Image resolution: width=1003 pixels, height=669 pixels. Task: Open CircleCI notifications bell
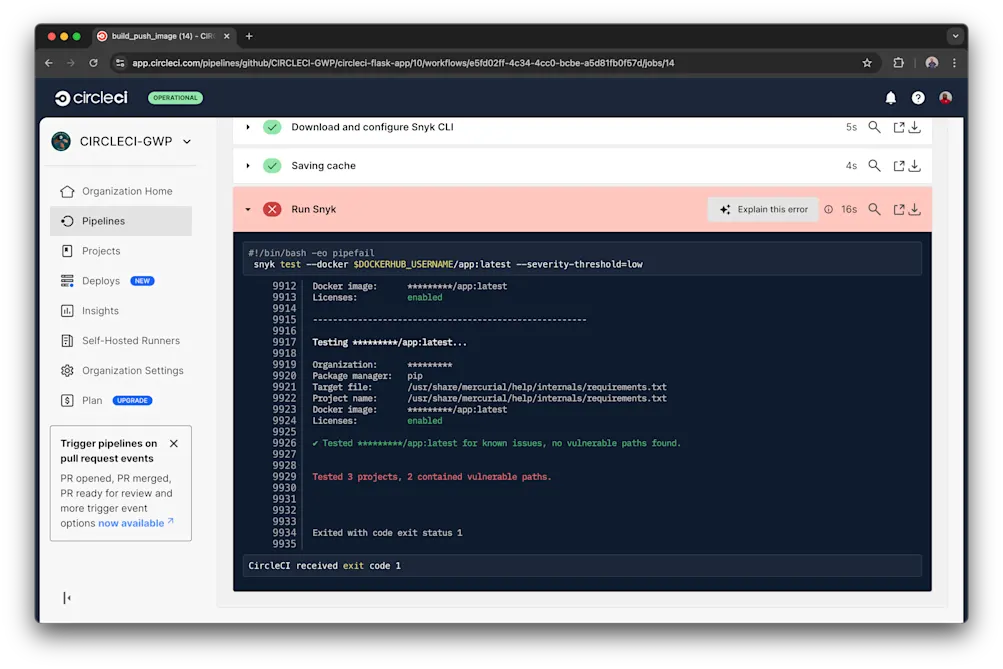(890, 97)
